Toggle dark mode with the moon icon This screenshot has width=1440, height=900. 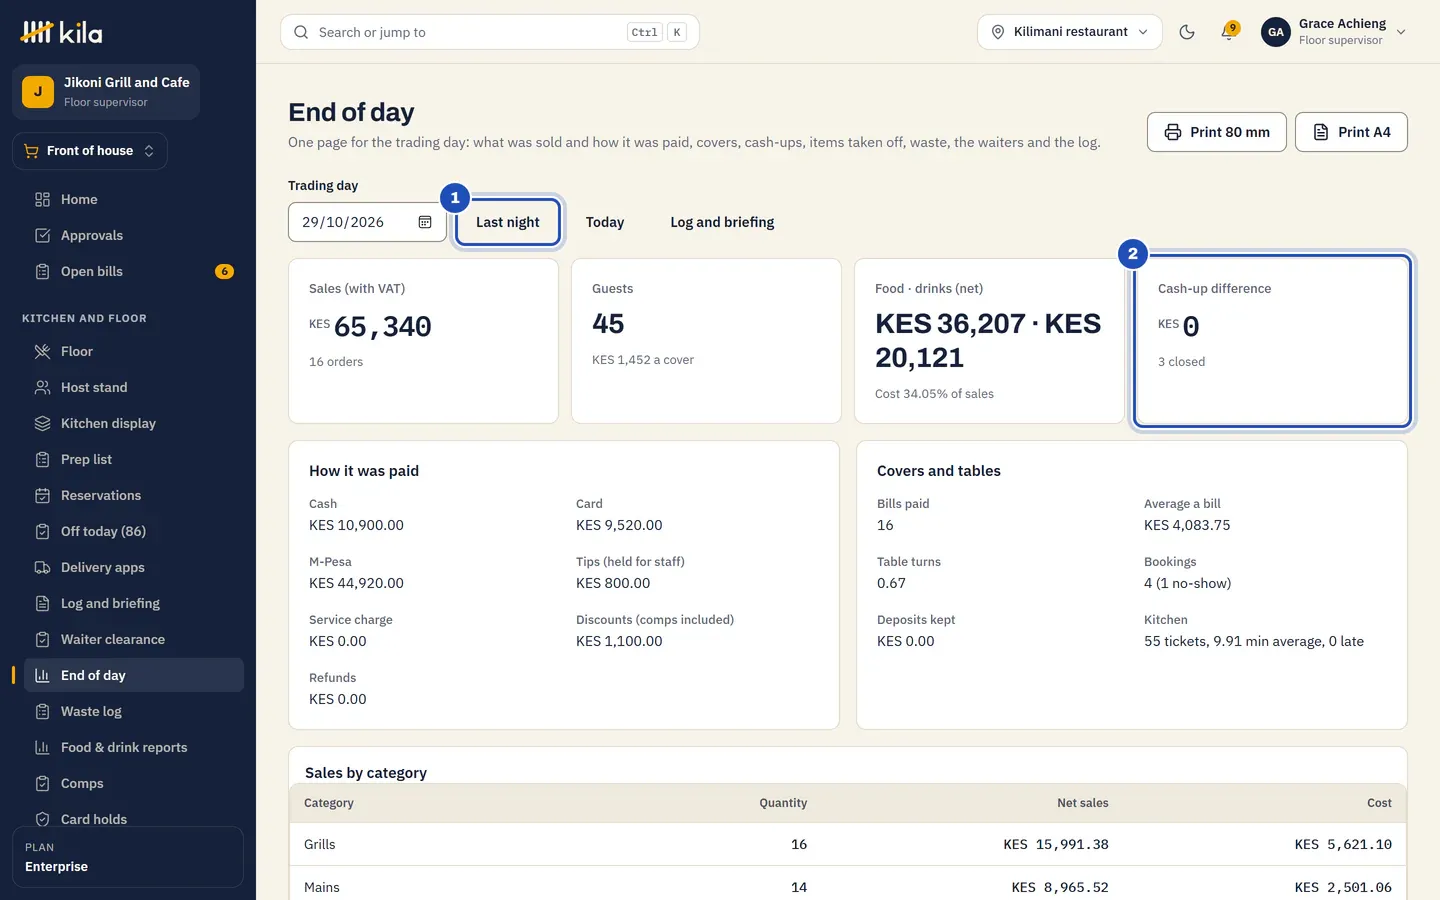pos(1187,32)
